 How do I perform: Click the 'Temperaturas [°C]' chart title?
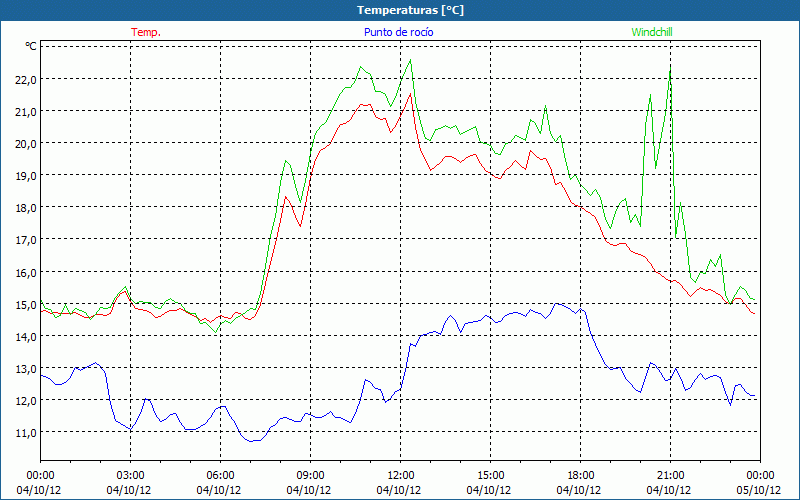tap(410, 10)
